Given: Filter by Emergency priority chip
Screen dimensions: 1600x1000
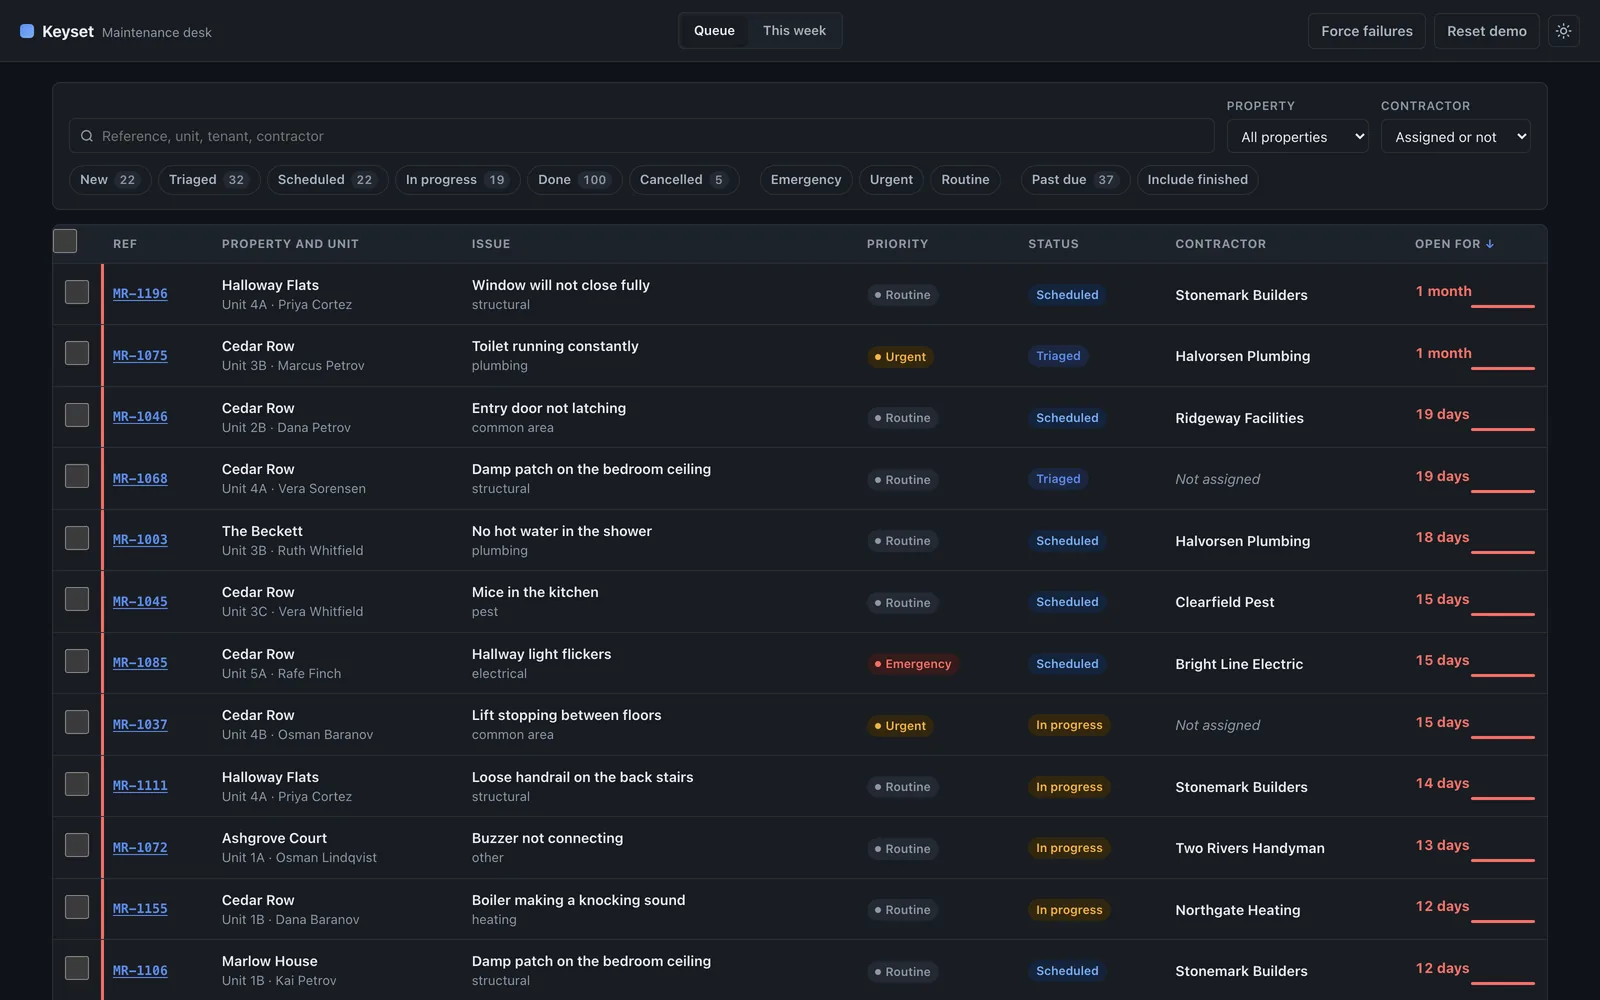Looking at the screenshot, I should tap(806, 180).
